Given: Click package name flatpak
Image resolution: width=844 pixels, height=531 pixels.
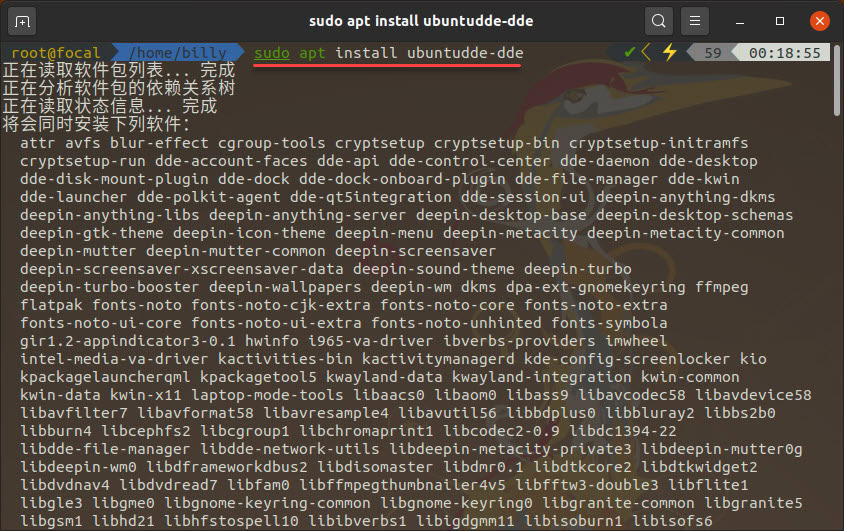Looking at the screenshot, I should pos(52,305).
